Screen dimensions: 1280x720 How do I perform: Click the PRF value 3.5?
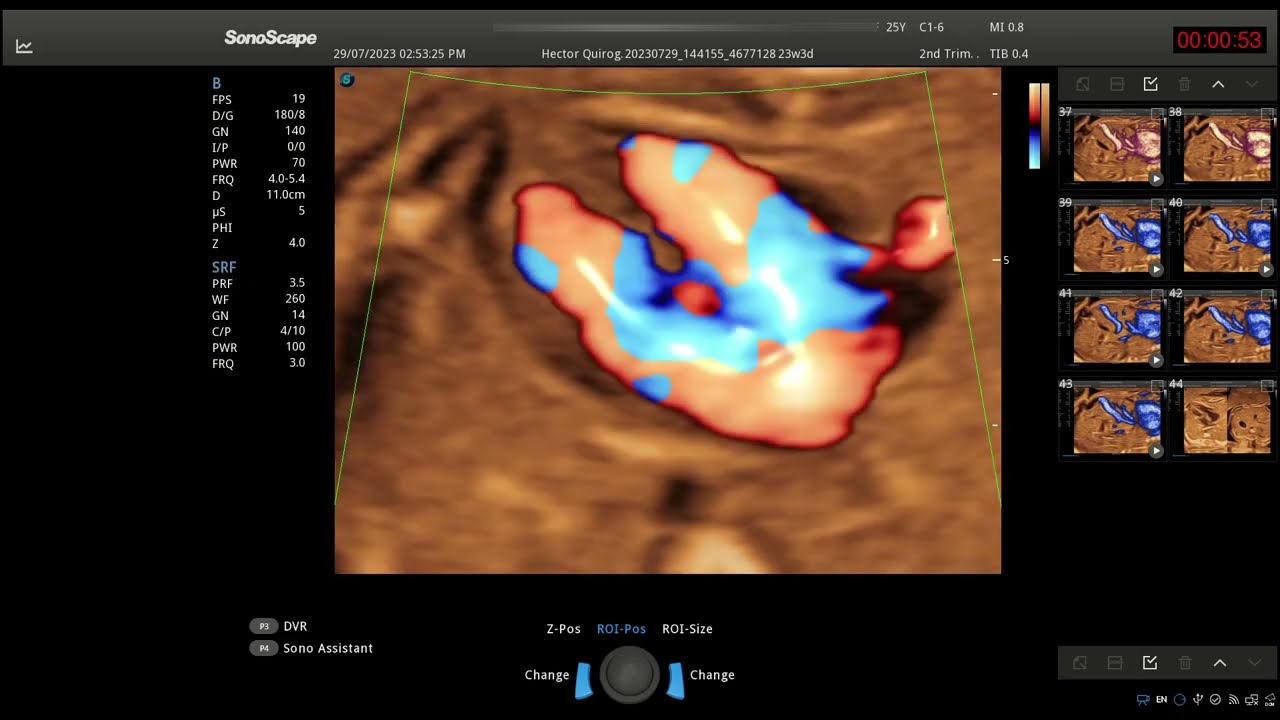[x=297, y=283]
